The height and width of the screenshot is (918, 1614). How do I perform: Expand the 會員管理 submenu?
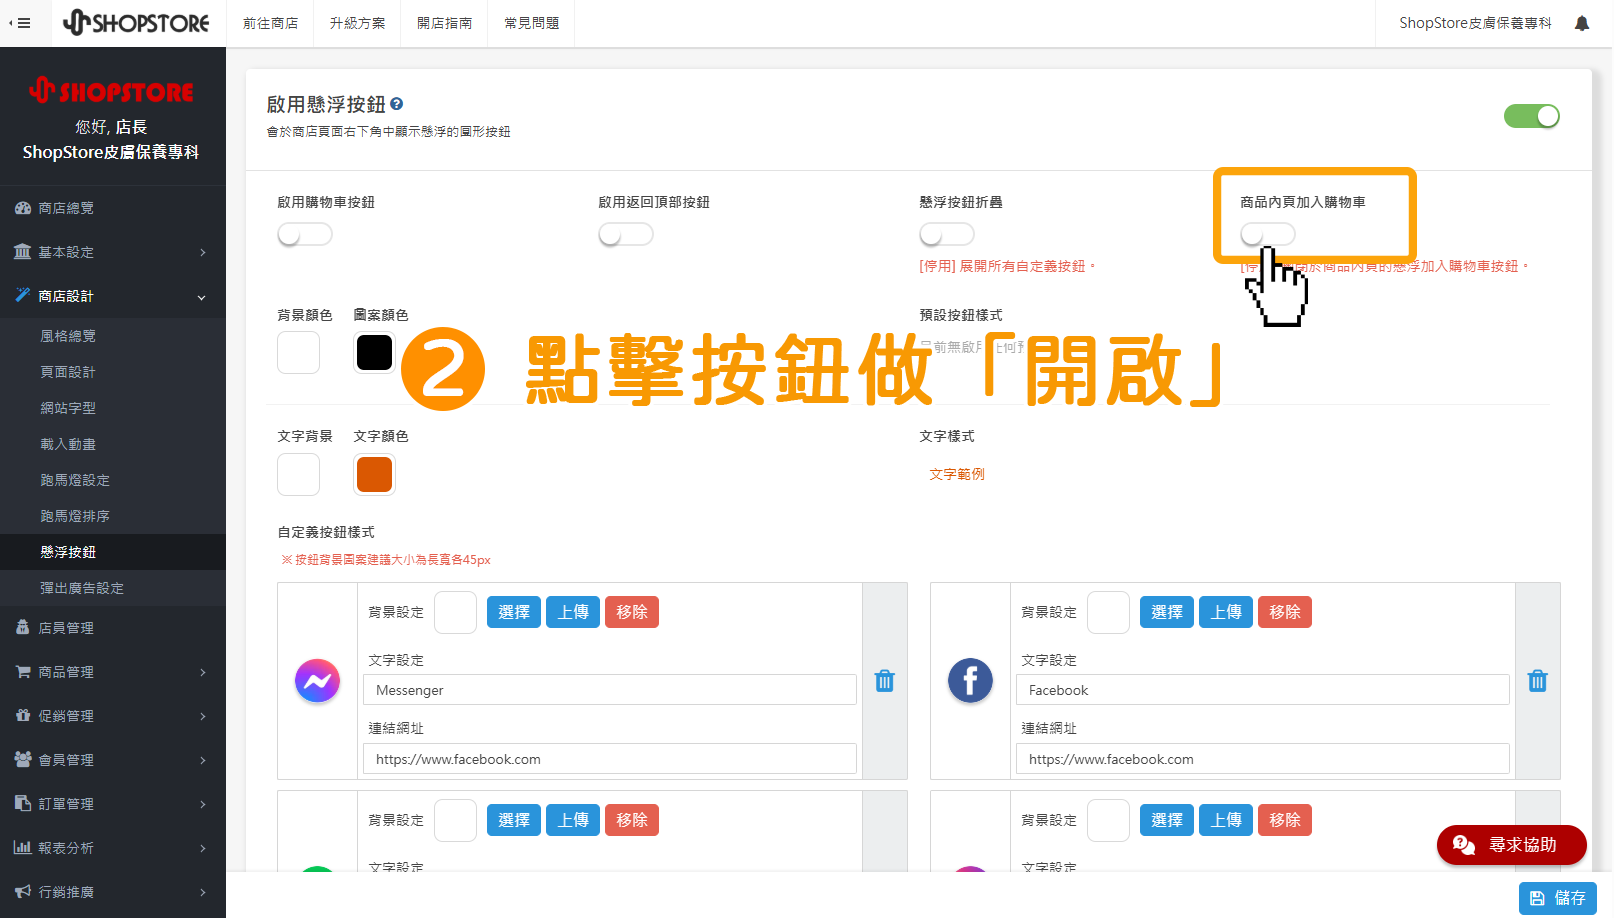point(202,760)
